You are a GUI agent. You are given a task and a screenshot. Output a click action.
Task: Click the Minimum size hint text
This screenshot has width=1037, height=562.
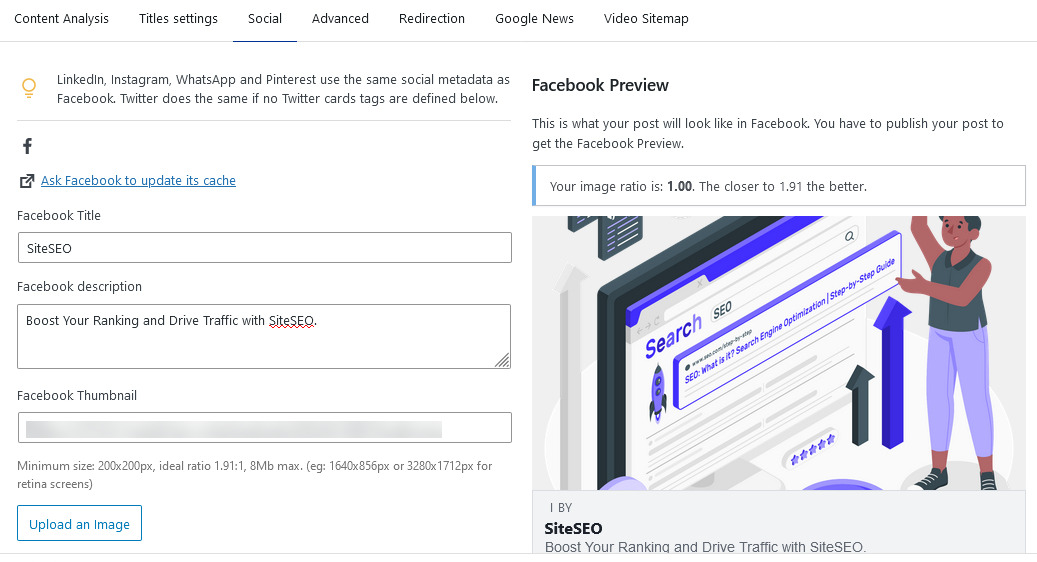[255, 475]
